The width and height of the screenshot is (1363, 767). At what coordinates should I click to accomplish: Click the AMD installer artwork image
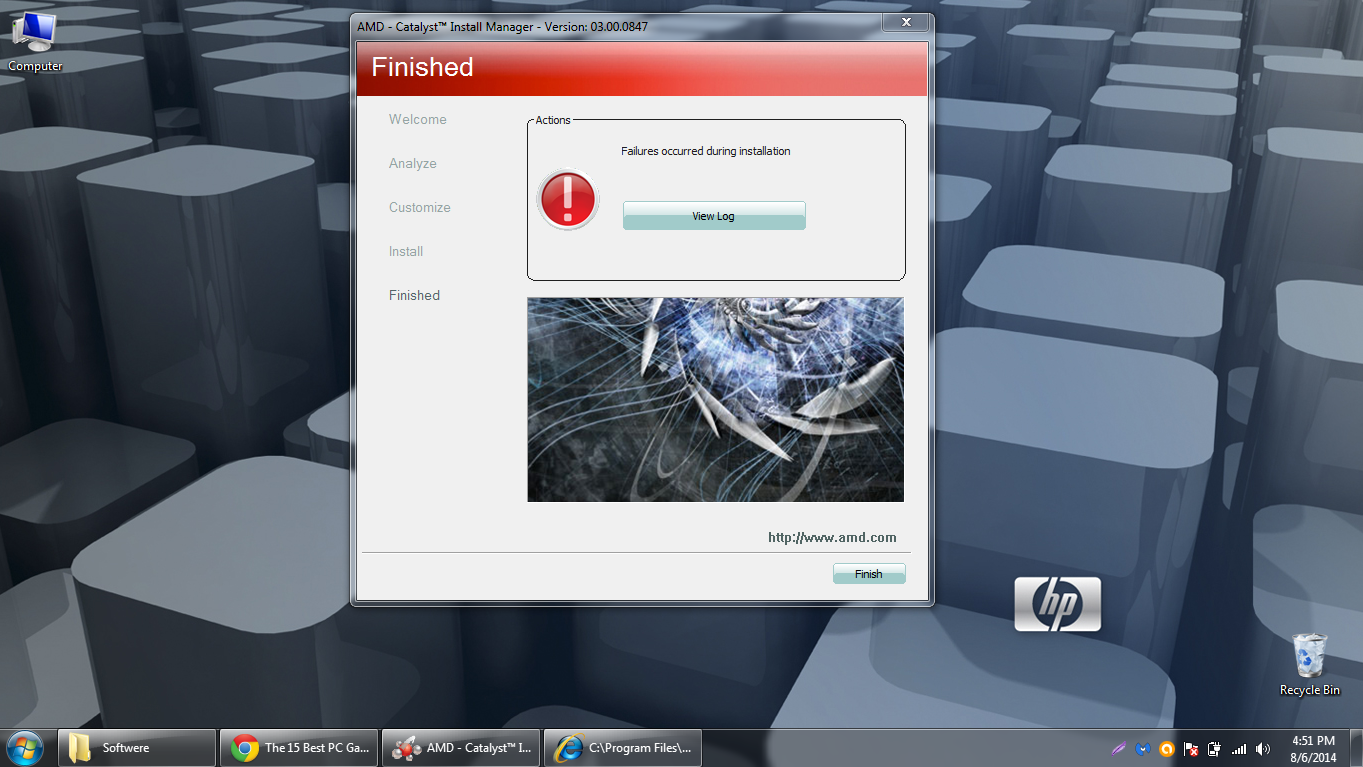tap(716, 400)
